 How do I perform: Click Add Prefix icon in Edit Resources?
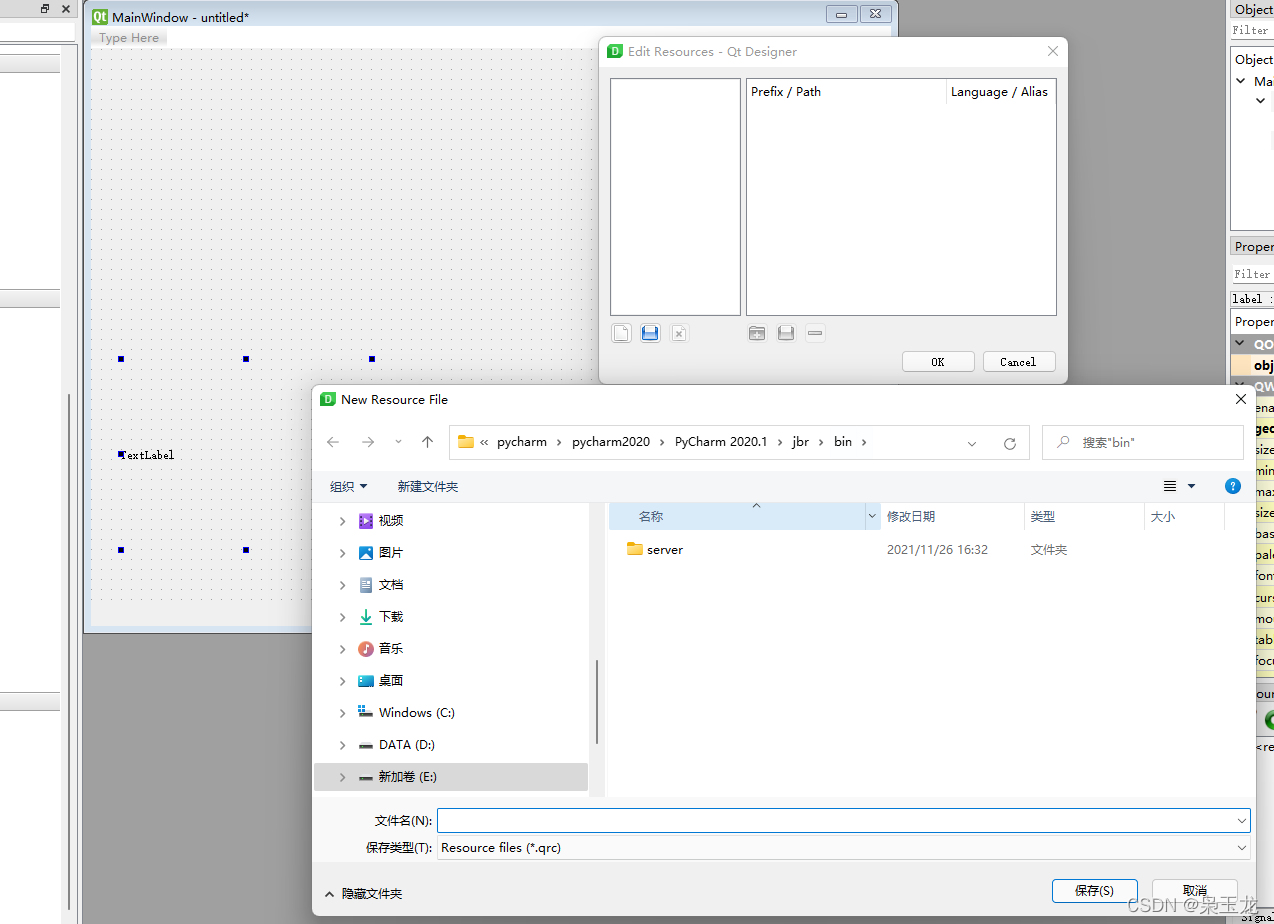coord(757,333)
